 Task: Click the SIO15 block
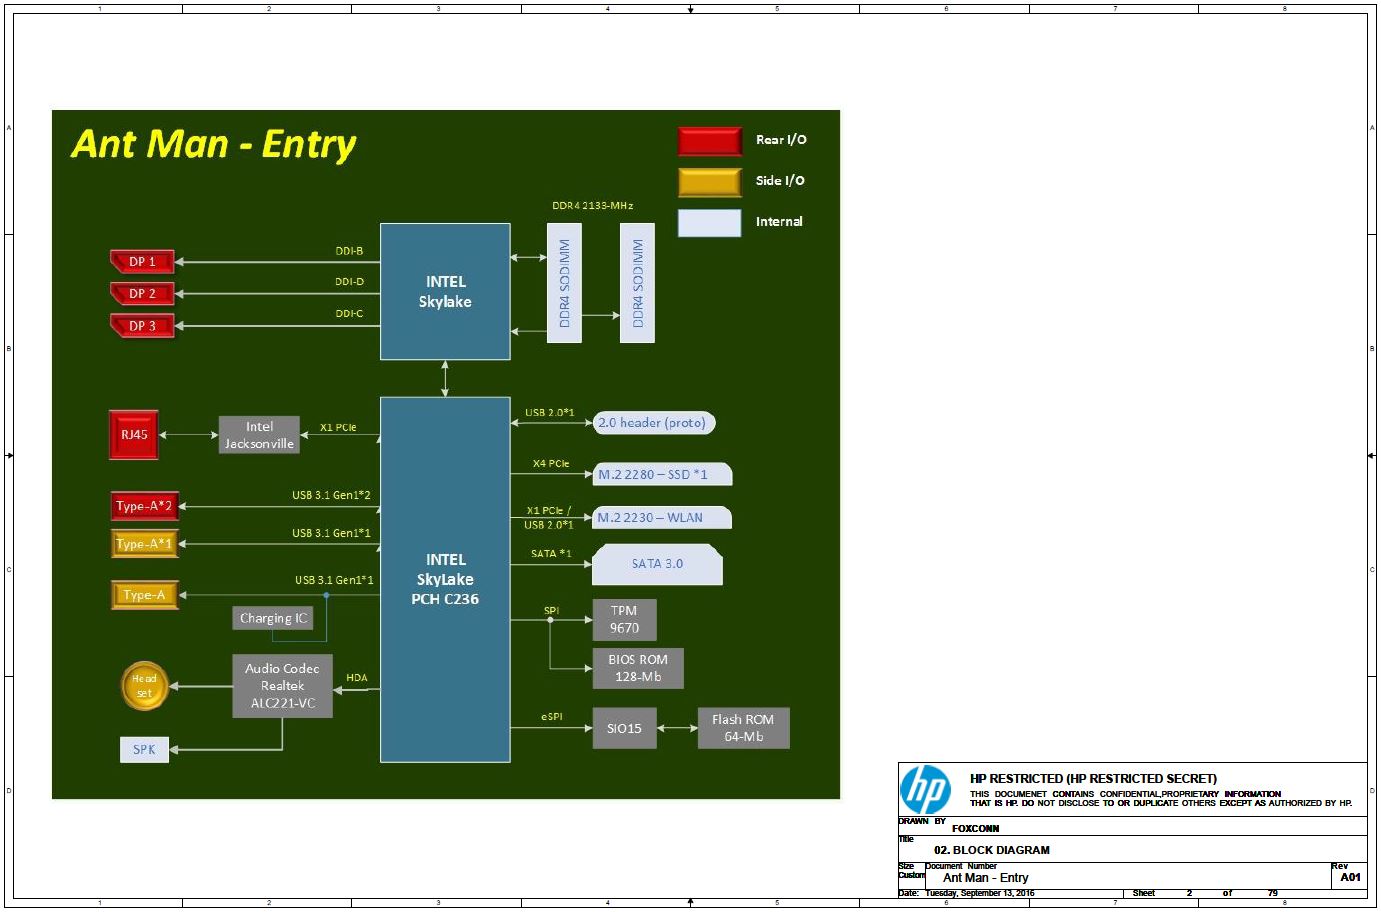(624, 728)
